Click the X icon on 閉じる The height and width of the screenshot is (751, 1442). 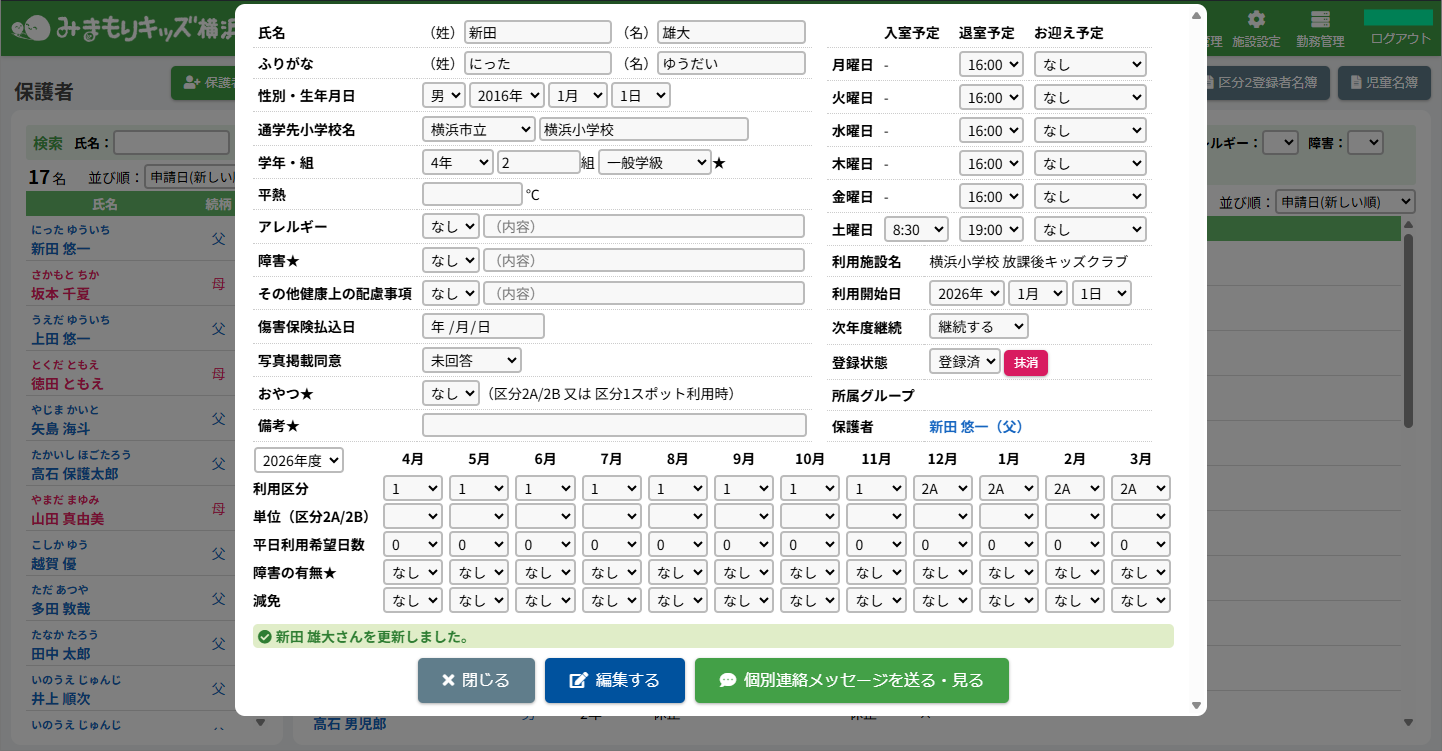(448, 681)
